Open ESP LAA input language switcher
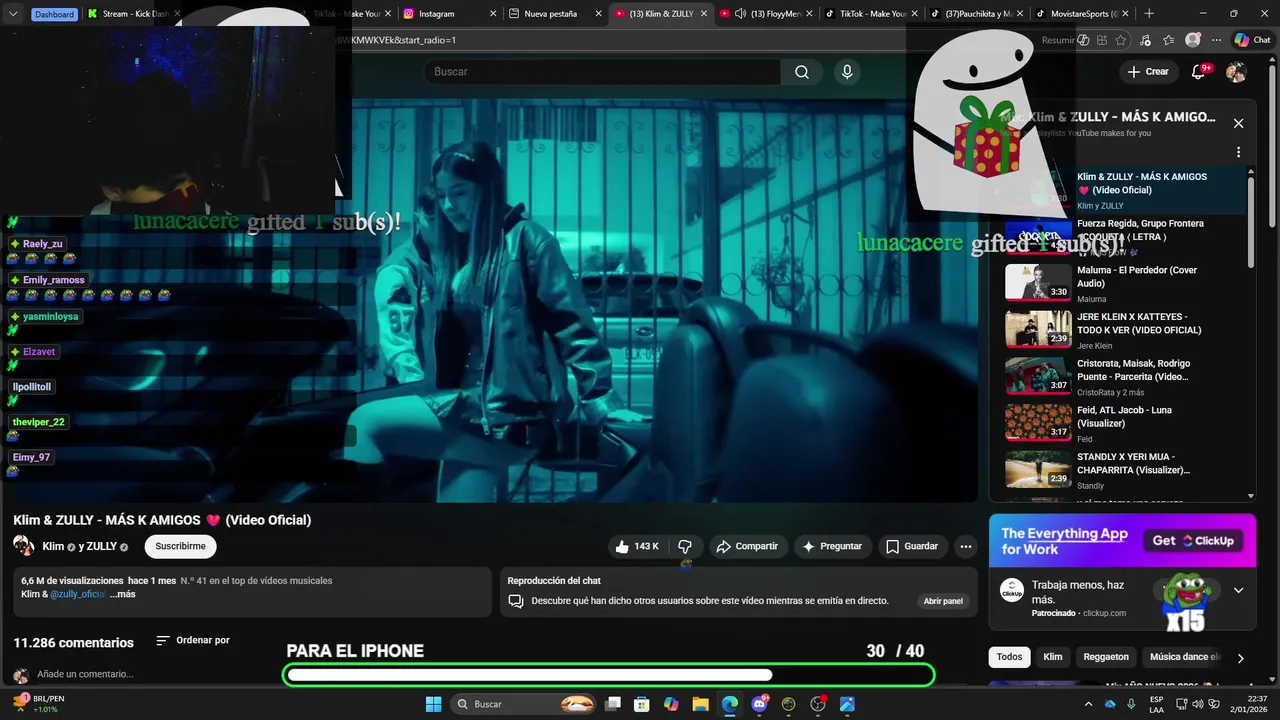1280x720 pixels. (1156, 704)
